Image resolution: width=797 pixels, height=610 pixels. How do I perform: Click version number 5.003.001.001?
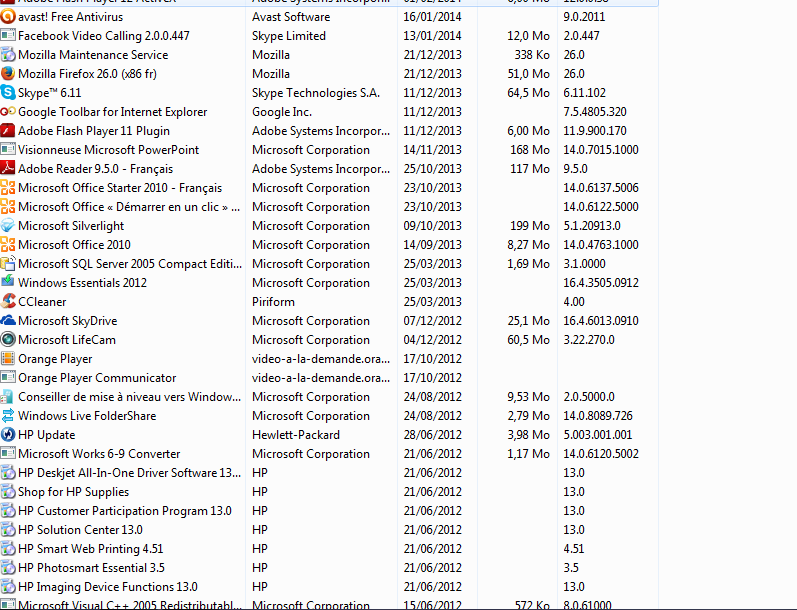click(598, 435)
